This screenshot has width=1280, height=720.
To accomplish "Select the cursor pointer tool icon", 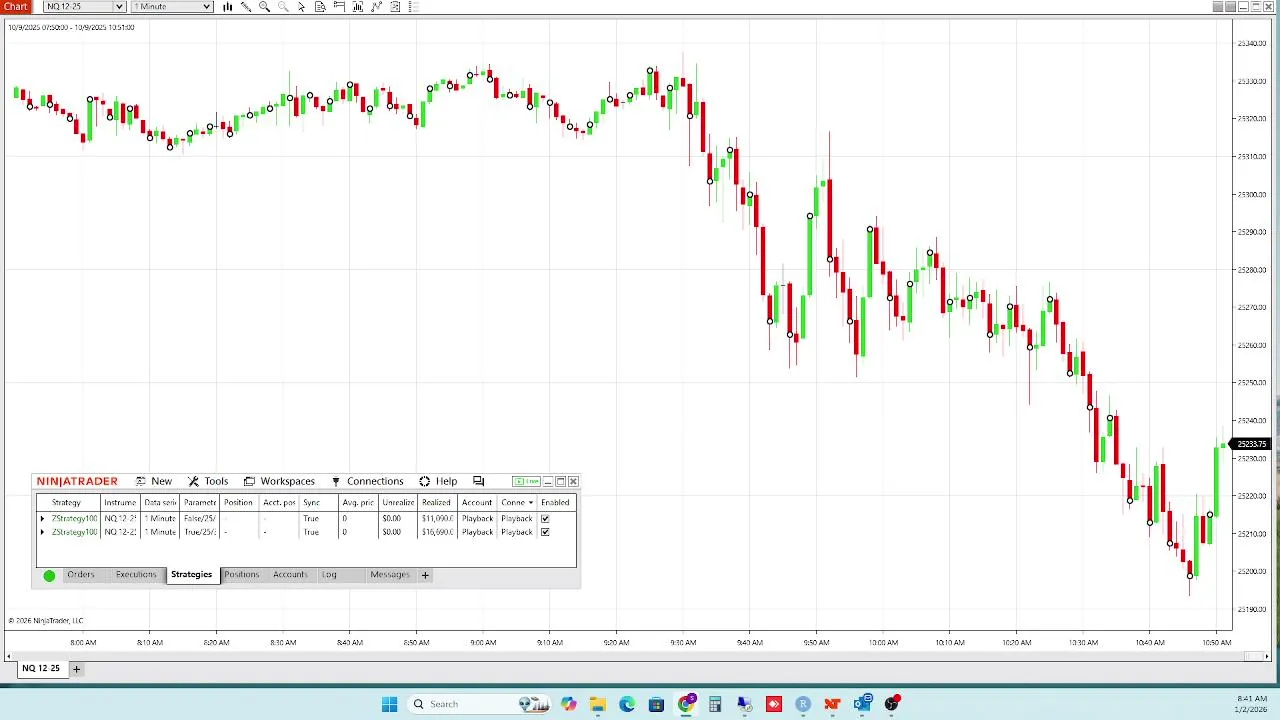I will pos(301,7).
